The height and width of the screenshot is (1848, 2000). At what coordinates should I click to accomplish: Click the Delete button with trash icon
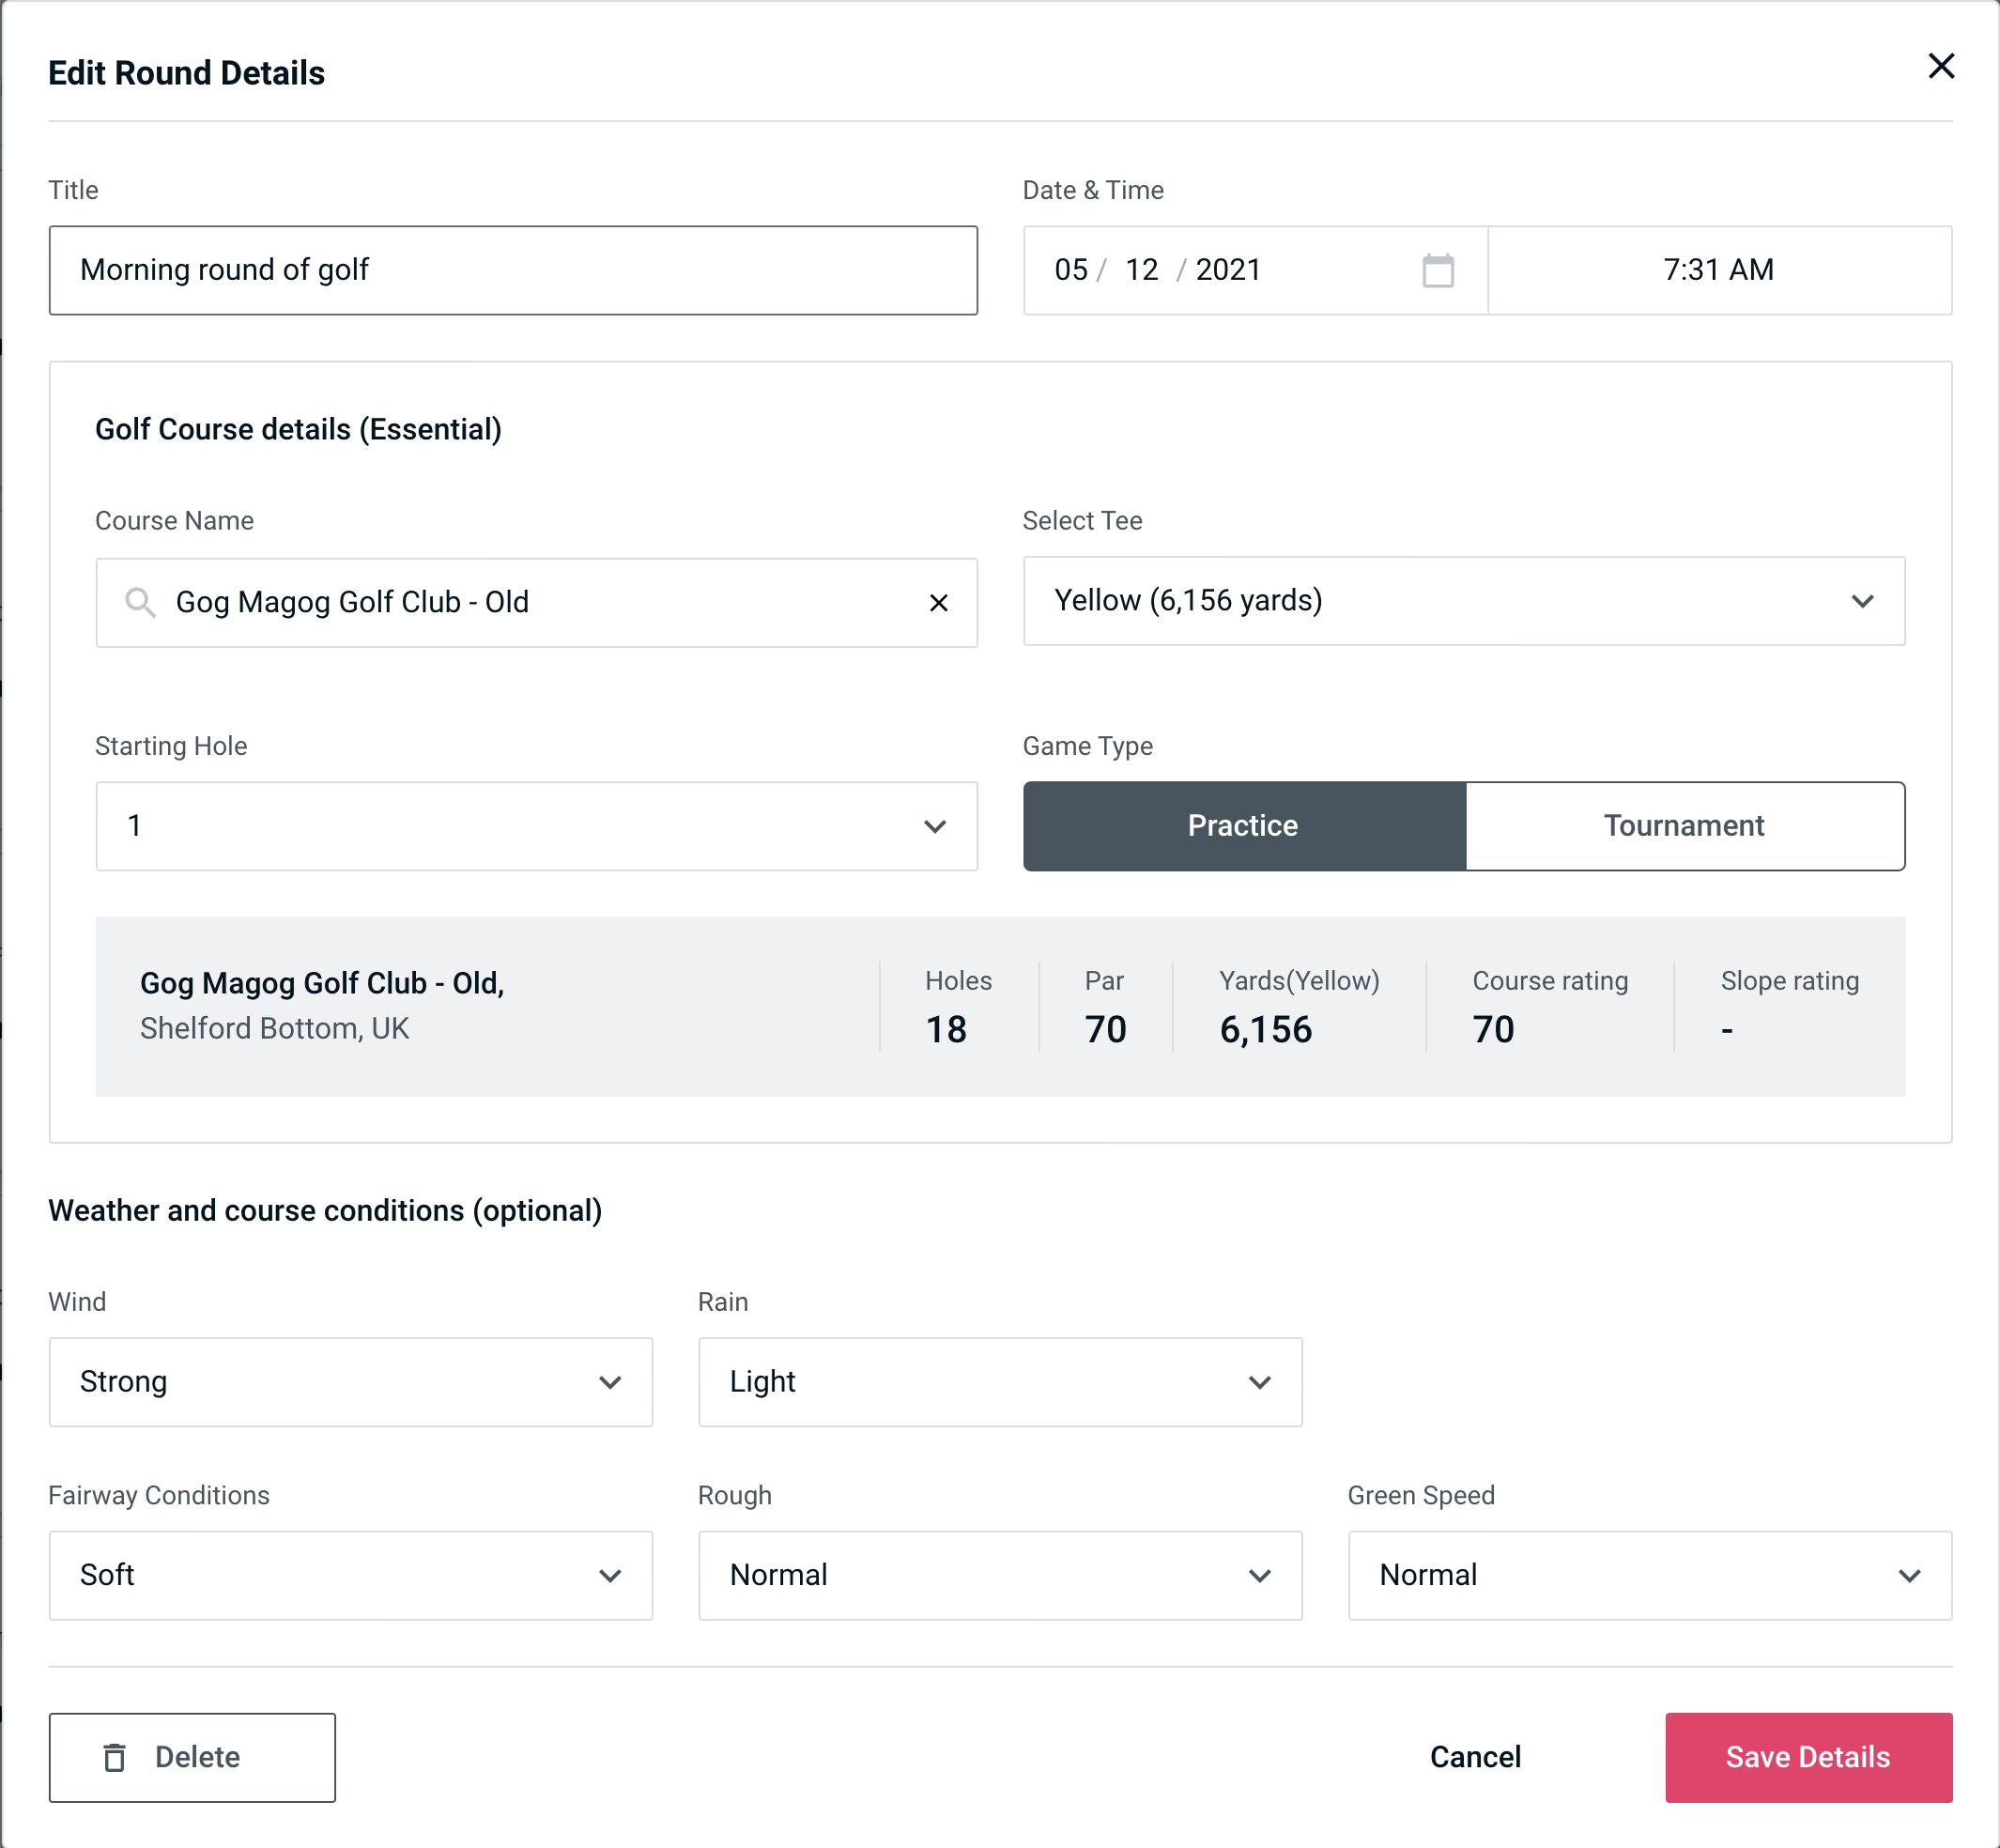click(x=193, y=1756)
